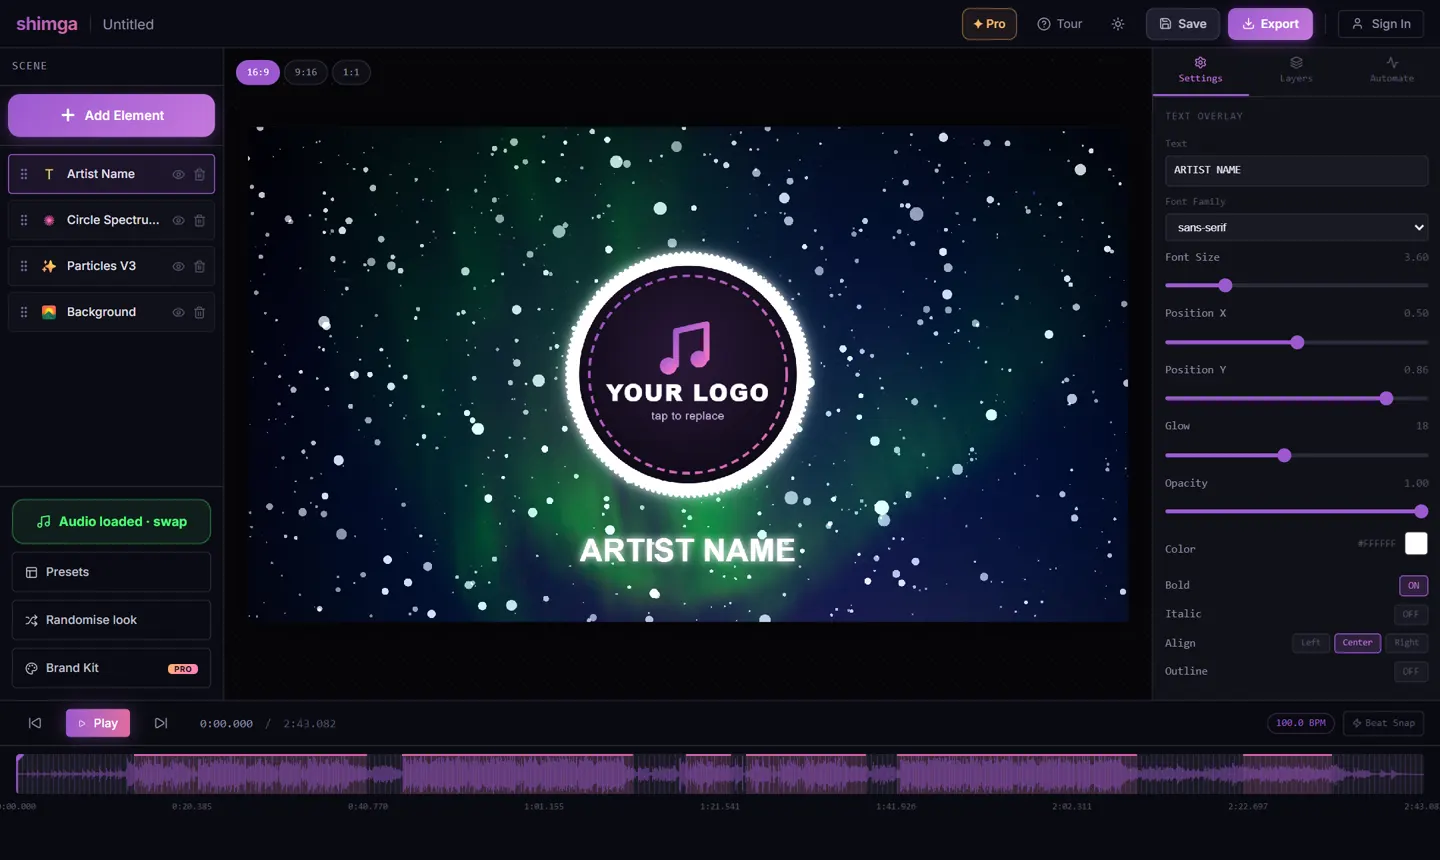
Task: Hide the Background layer
Action: [178, 312]
